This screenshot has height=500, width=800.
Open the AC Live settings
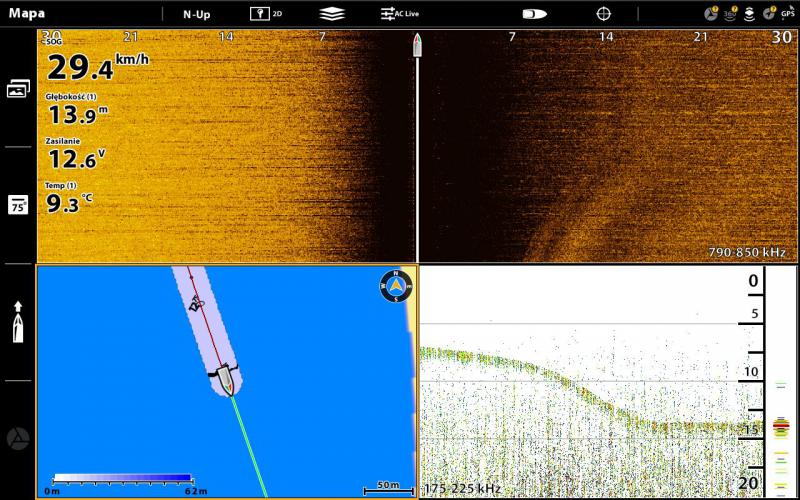tap(399, 14)
